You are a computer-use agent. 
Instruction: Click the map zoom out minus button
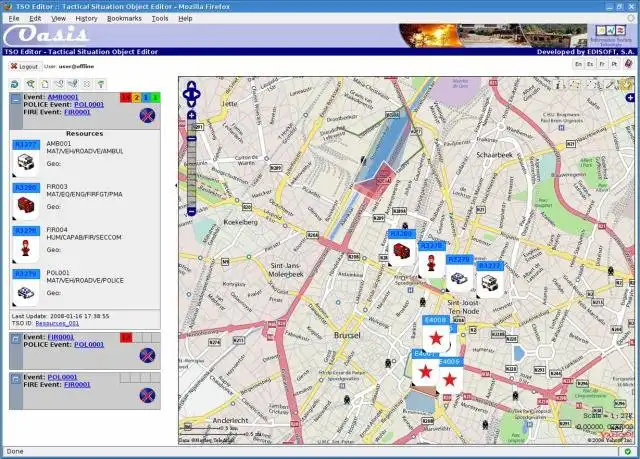pos(191,211)
